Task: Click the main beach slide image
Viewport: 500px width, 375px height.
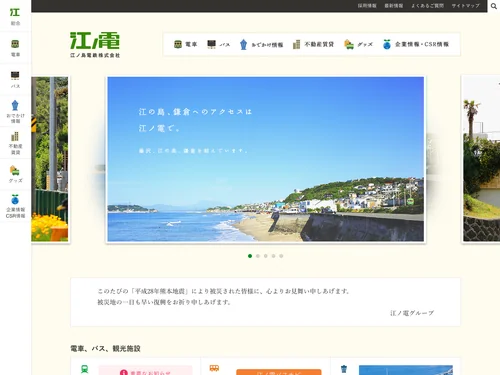Action: [x=266, y=159]
